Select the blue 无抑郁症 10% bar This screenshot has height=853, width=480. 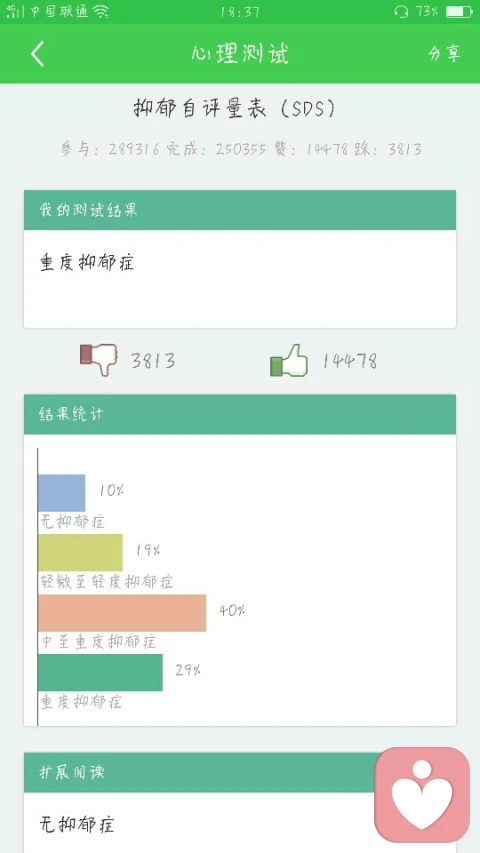tap(61, 493)
